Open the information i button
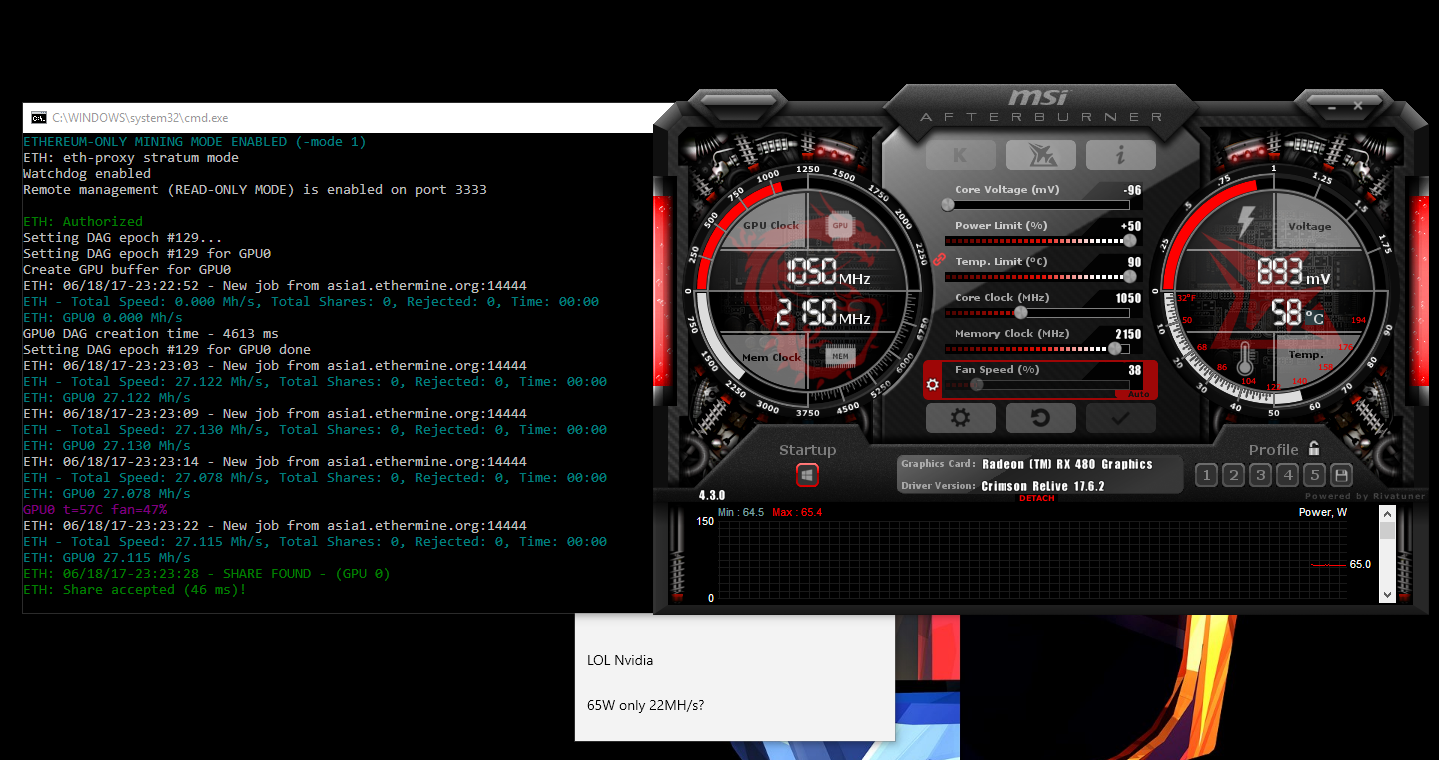 pyautogui.click(x=1121, y=155)
